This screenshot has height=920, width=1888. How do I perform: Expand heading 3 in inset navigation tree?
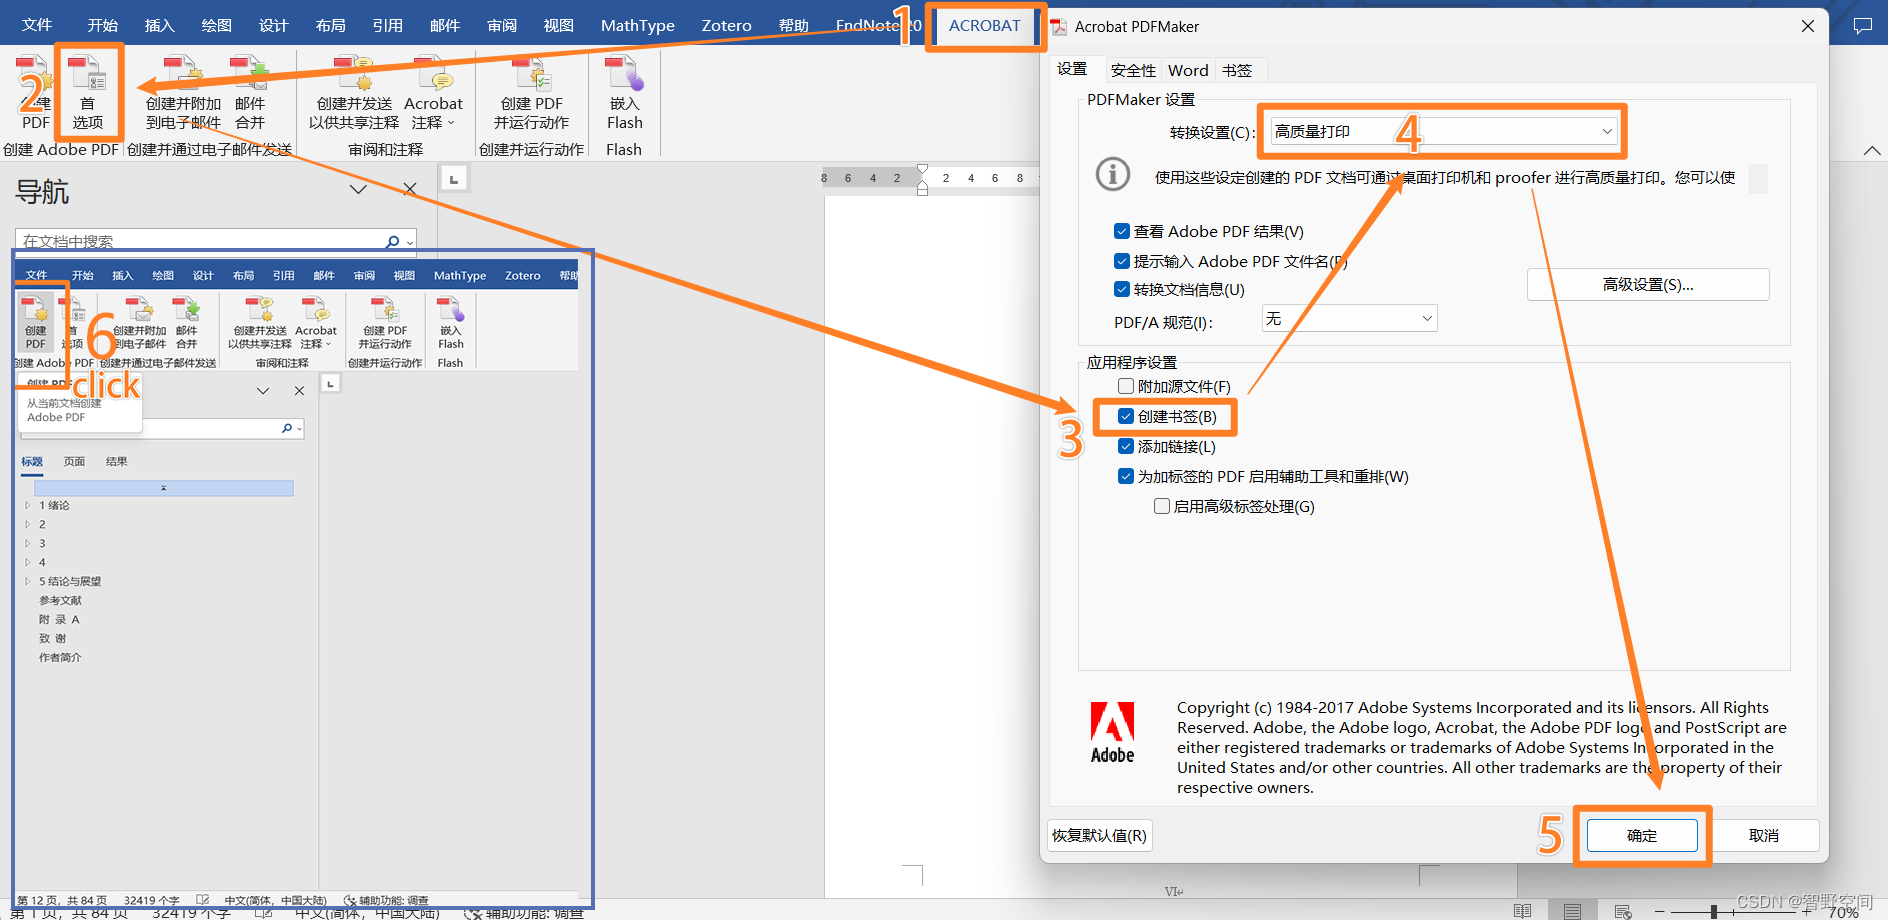(x=27, y=543)
